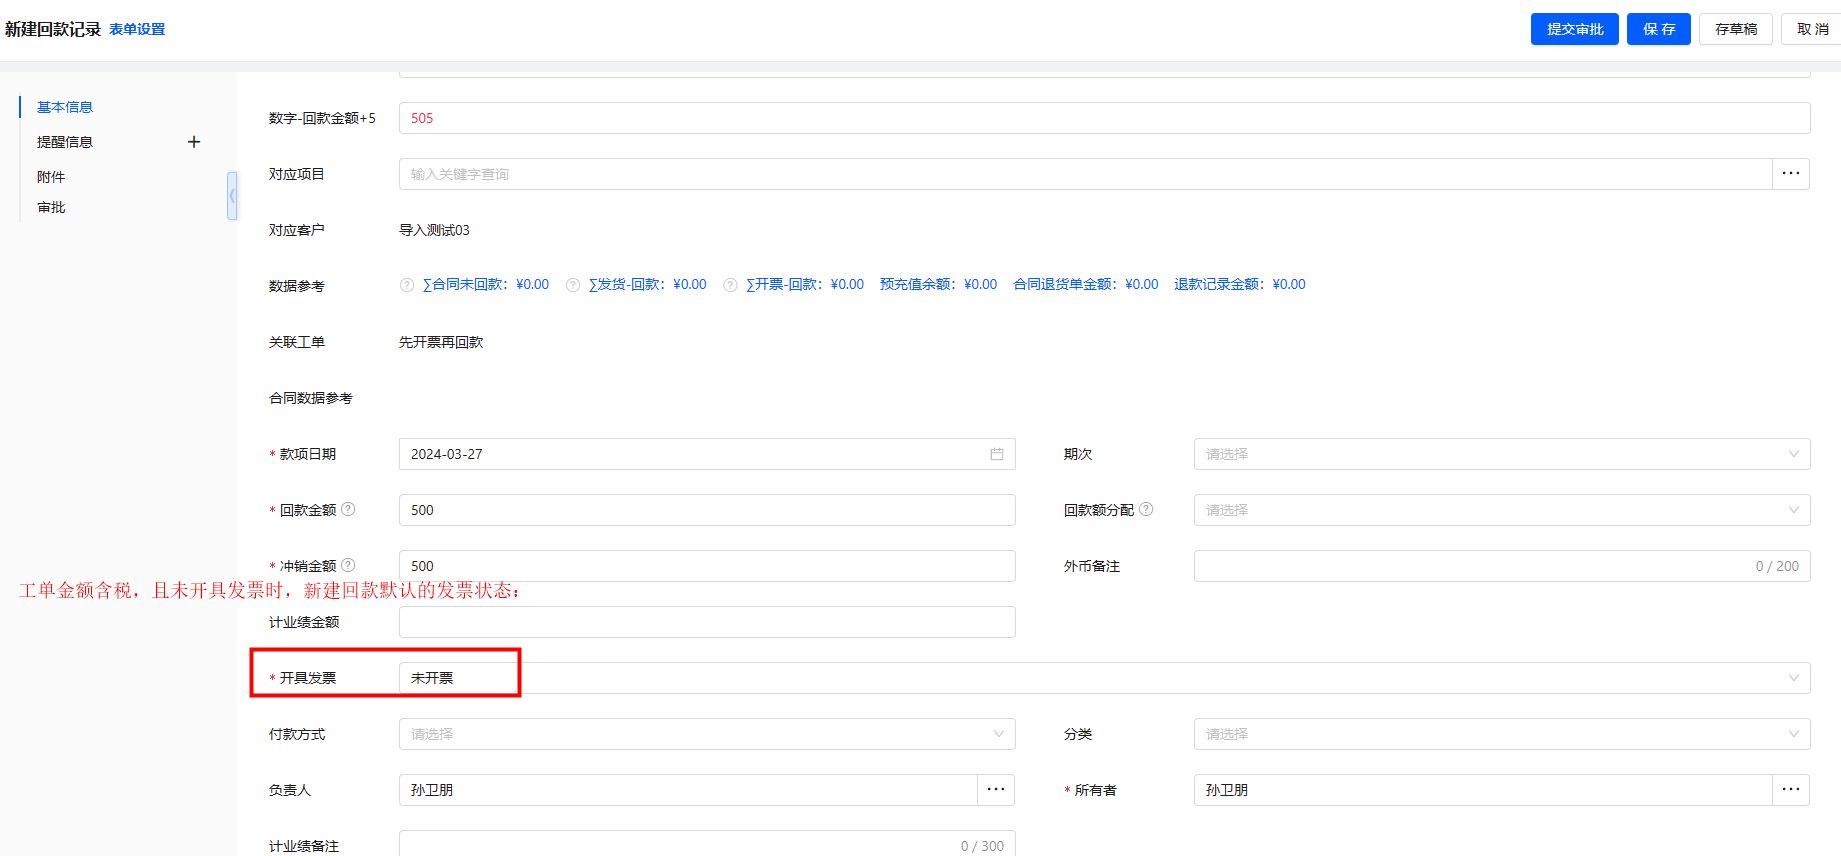The height and width of the screenshot is (856, 1841).
Task: Open ellipsis lookup for 对应项目 field
Action: click(x=1791, y=174)
